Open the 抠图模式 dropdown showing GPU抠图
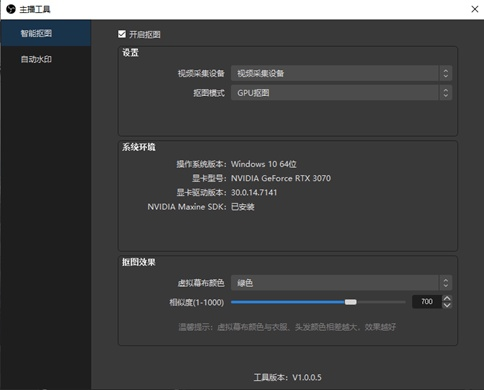Screen dimensions: 484x390 coord(341,93)
